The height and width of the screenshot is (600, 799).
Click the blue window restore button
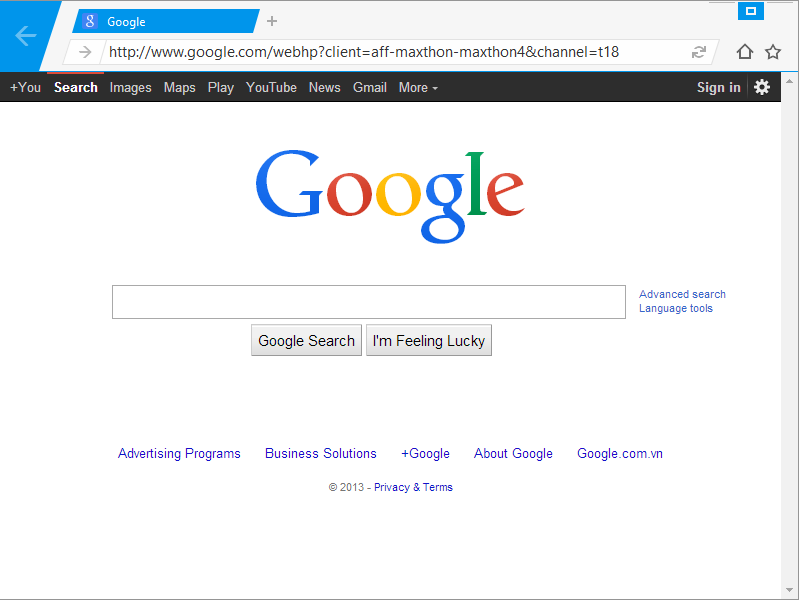(x=751, y=11)
